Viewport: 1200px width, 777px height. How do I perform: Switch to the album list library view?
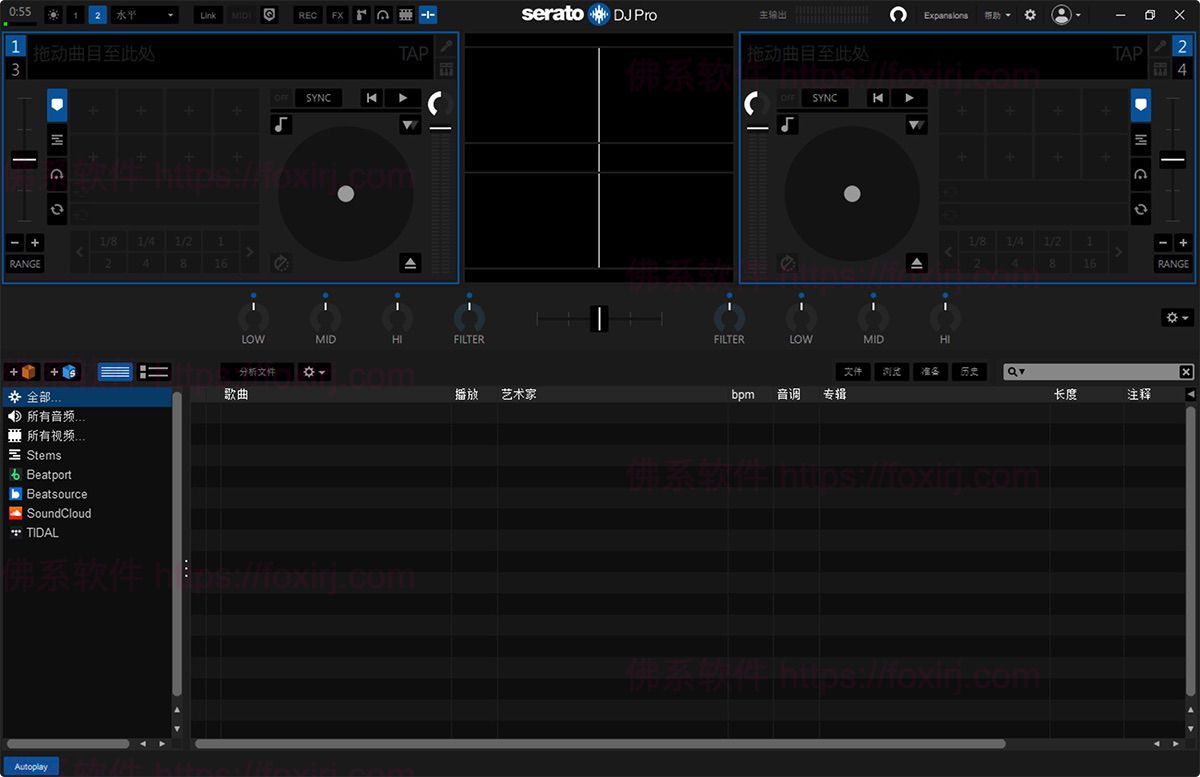coord(152,371)
